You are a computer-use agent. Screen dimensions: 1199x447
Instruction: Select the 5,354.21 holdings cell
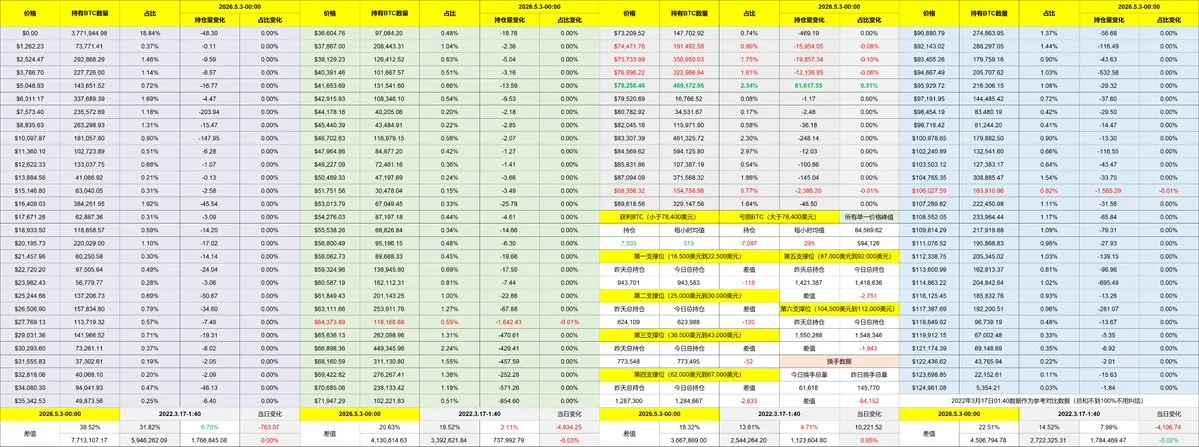point(989,387)
